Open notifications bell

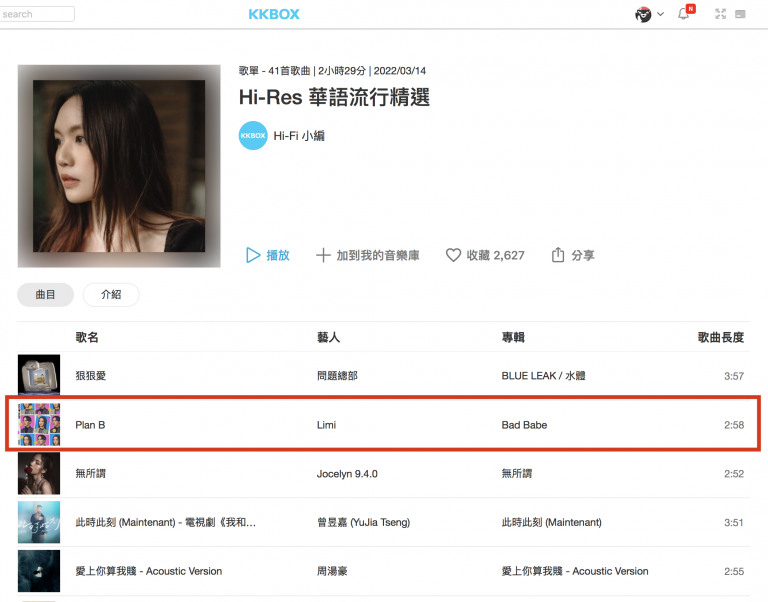click(x=684, y=14)
